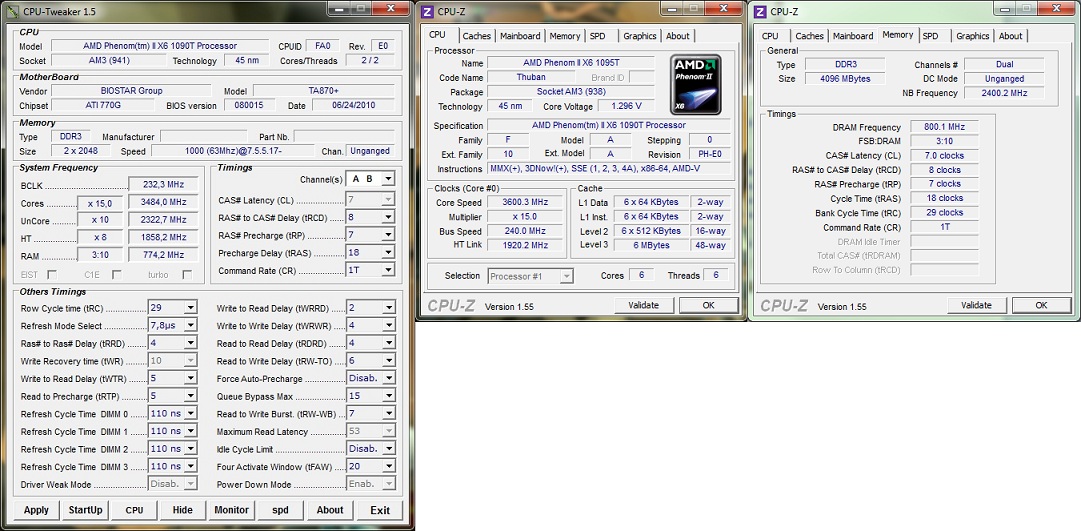The width and height of the screenshot is (1081, 531).
Task: Click the Cores multiplier x 15,0 field
Action: [x=101, y=203]
